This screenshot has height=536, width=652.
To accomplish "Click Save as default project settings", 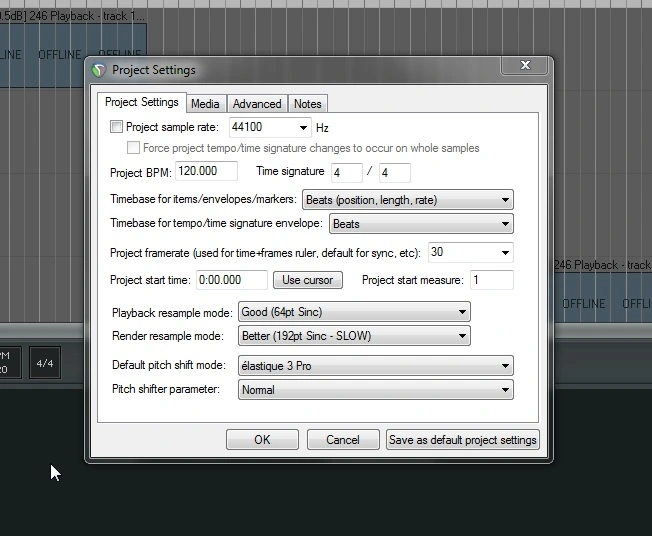I will [x=463, y=440].
